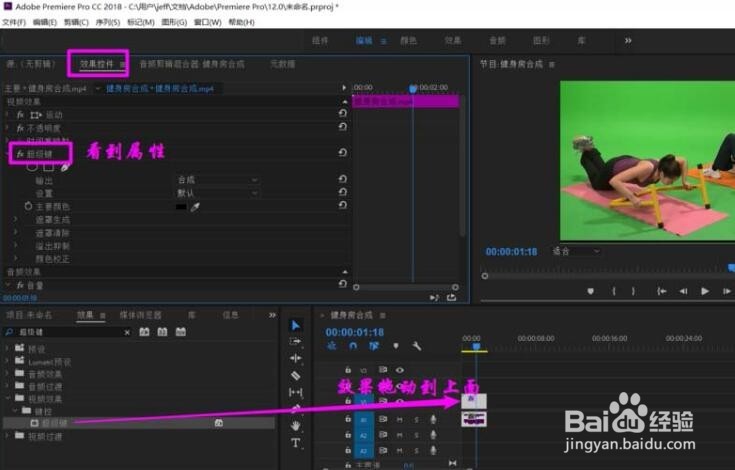Create rectangle mask under 超级键
This screenshot has width=735, height=470.
coord(48,166)
